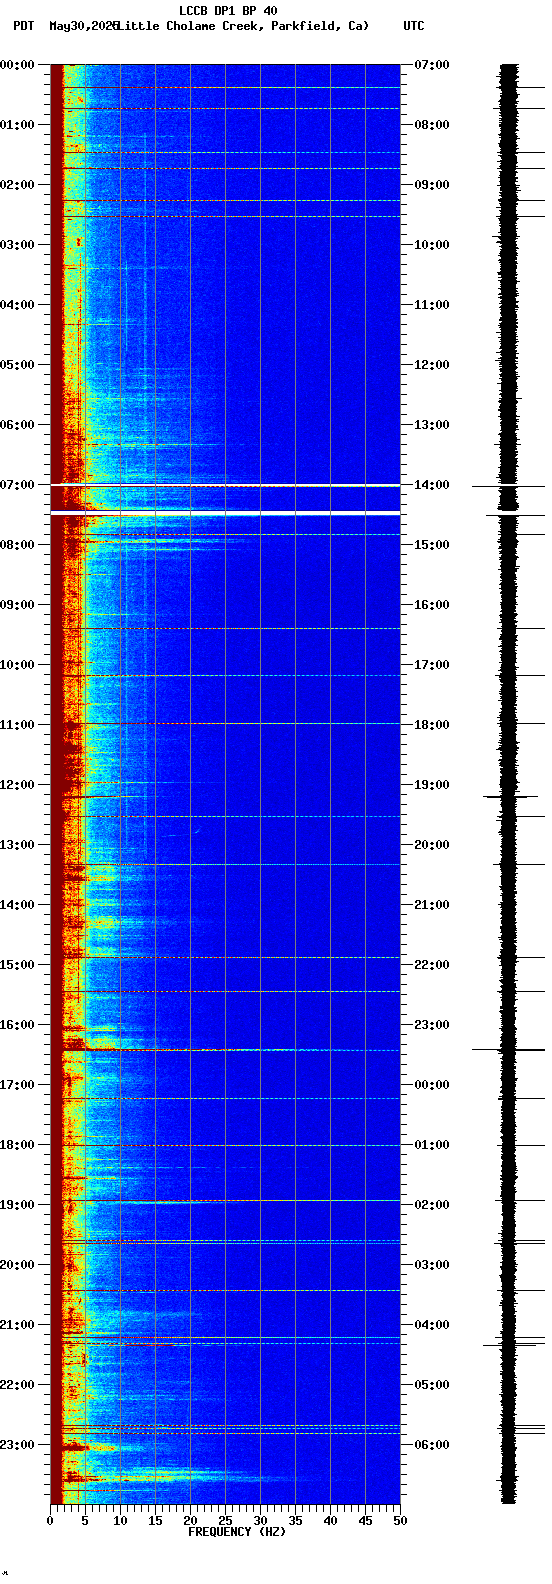The height and width of the screenshot is (1584, 552).
Task: Click the UTC axis label "09:00"
Action: click(432, 185)
